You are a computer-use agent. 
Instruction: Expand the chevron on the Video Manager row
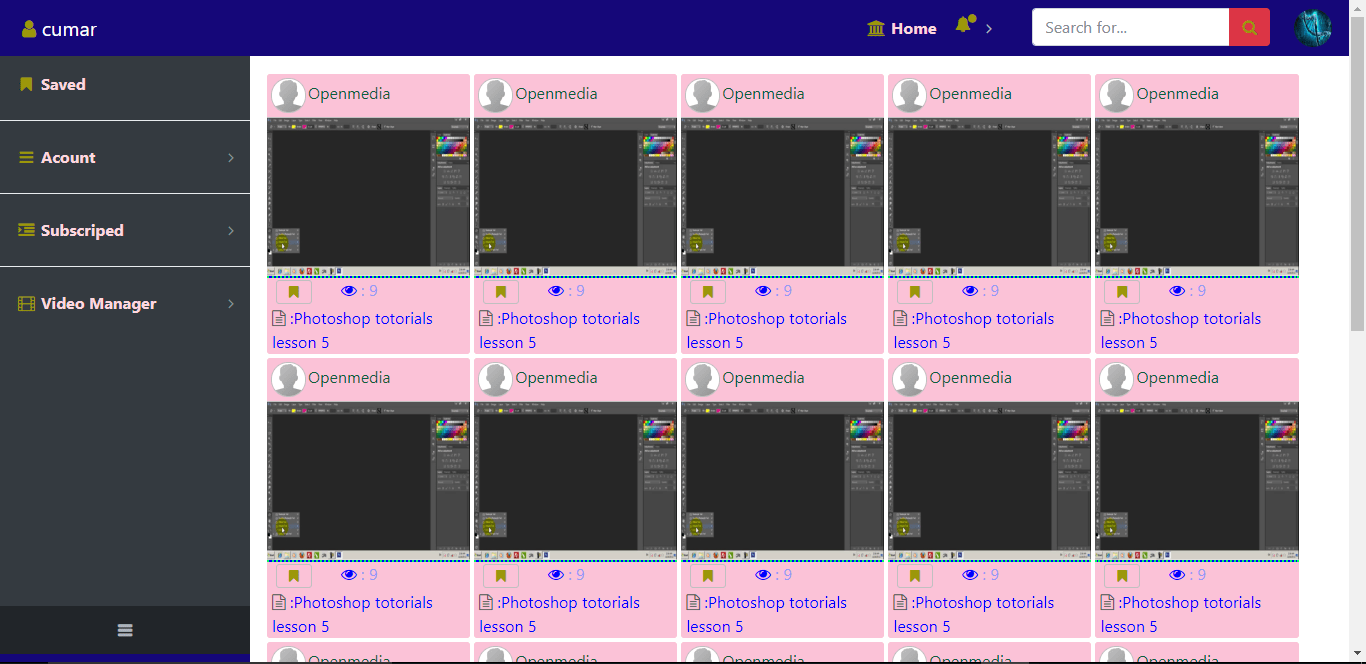tap(231, 304)
